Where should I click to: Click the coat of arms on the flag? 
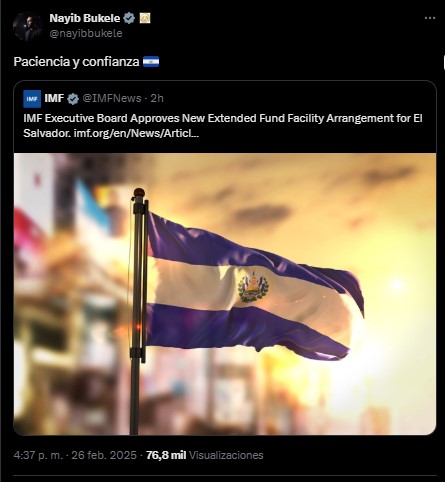click(253, 286)
